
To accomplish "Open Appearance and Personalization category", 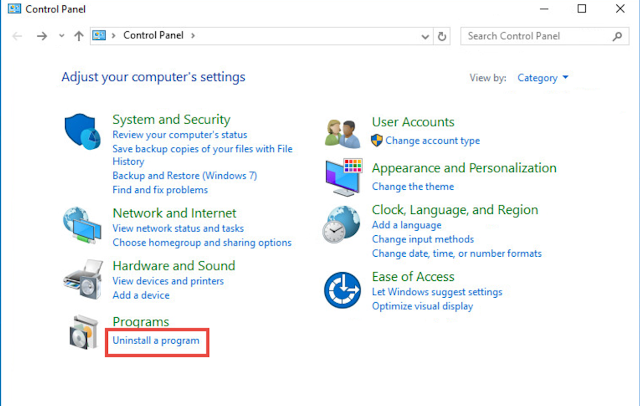I will (464, 168).
